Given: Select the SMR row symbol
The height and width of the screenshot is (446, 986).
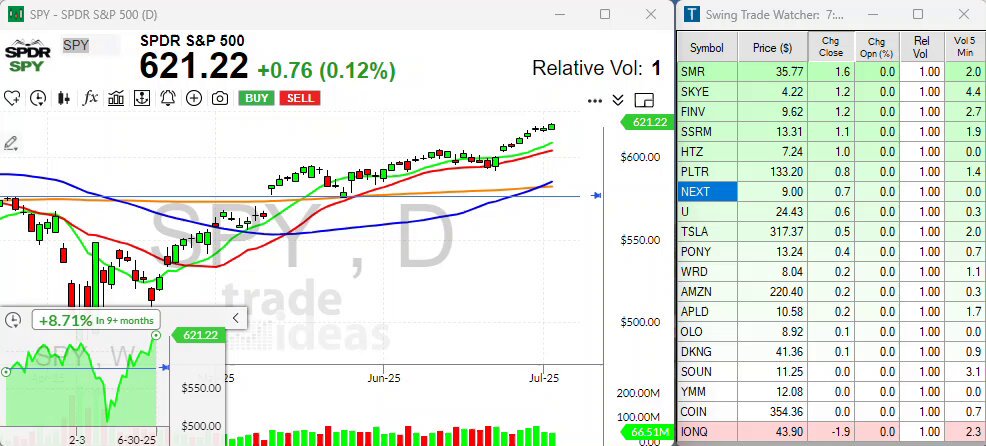Looking at the screenshot, I should tap(707, 72).
